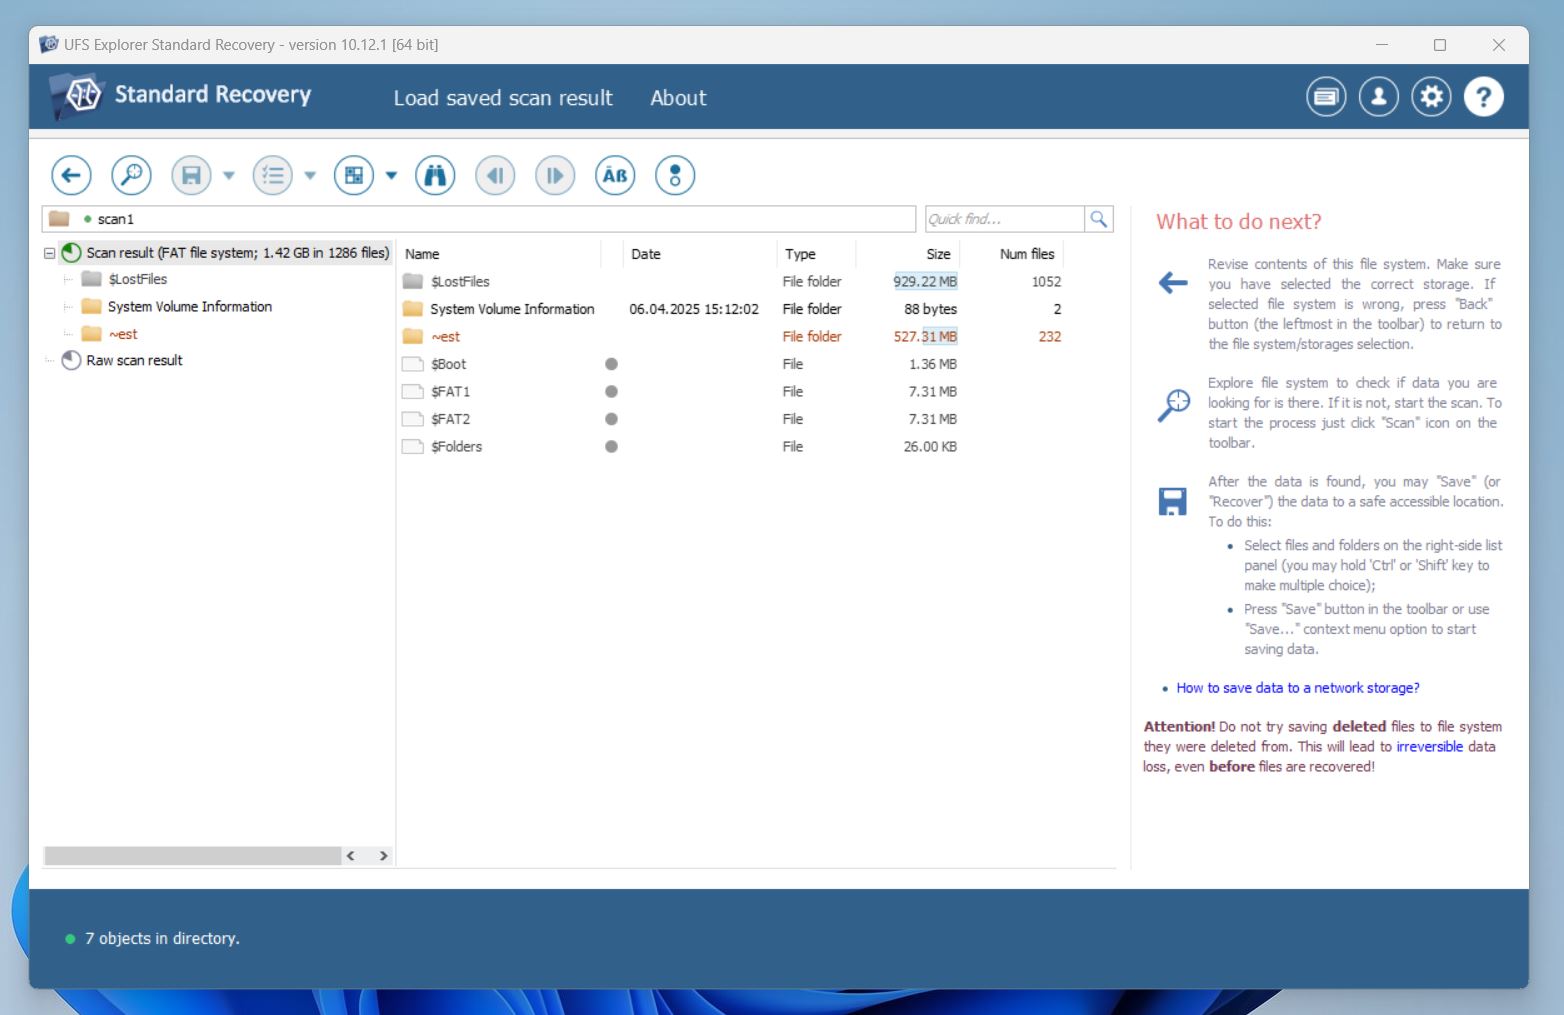Select the $Folders file row
The width and height of the screenshot is (1564, 1015).
coord(732,447)
